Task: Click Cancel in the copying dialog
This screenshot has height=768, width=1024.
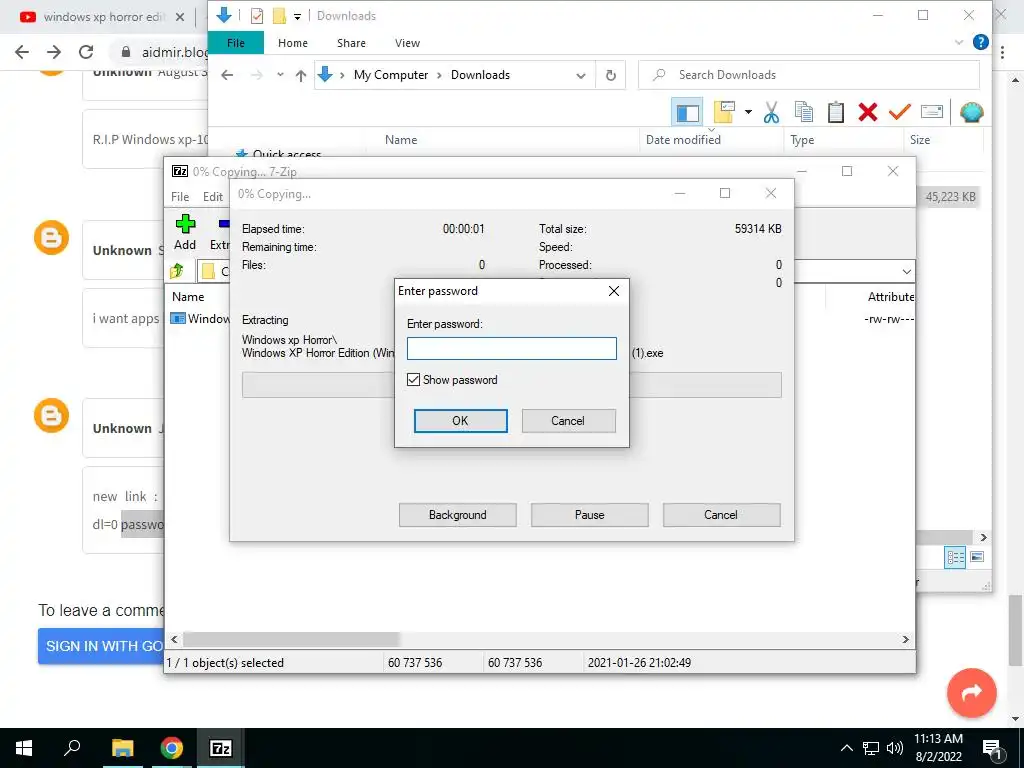Action: click(x=721, y=515)
